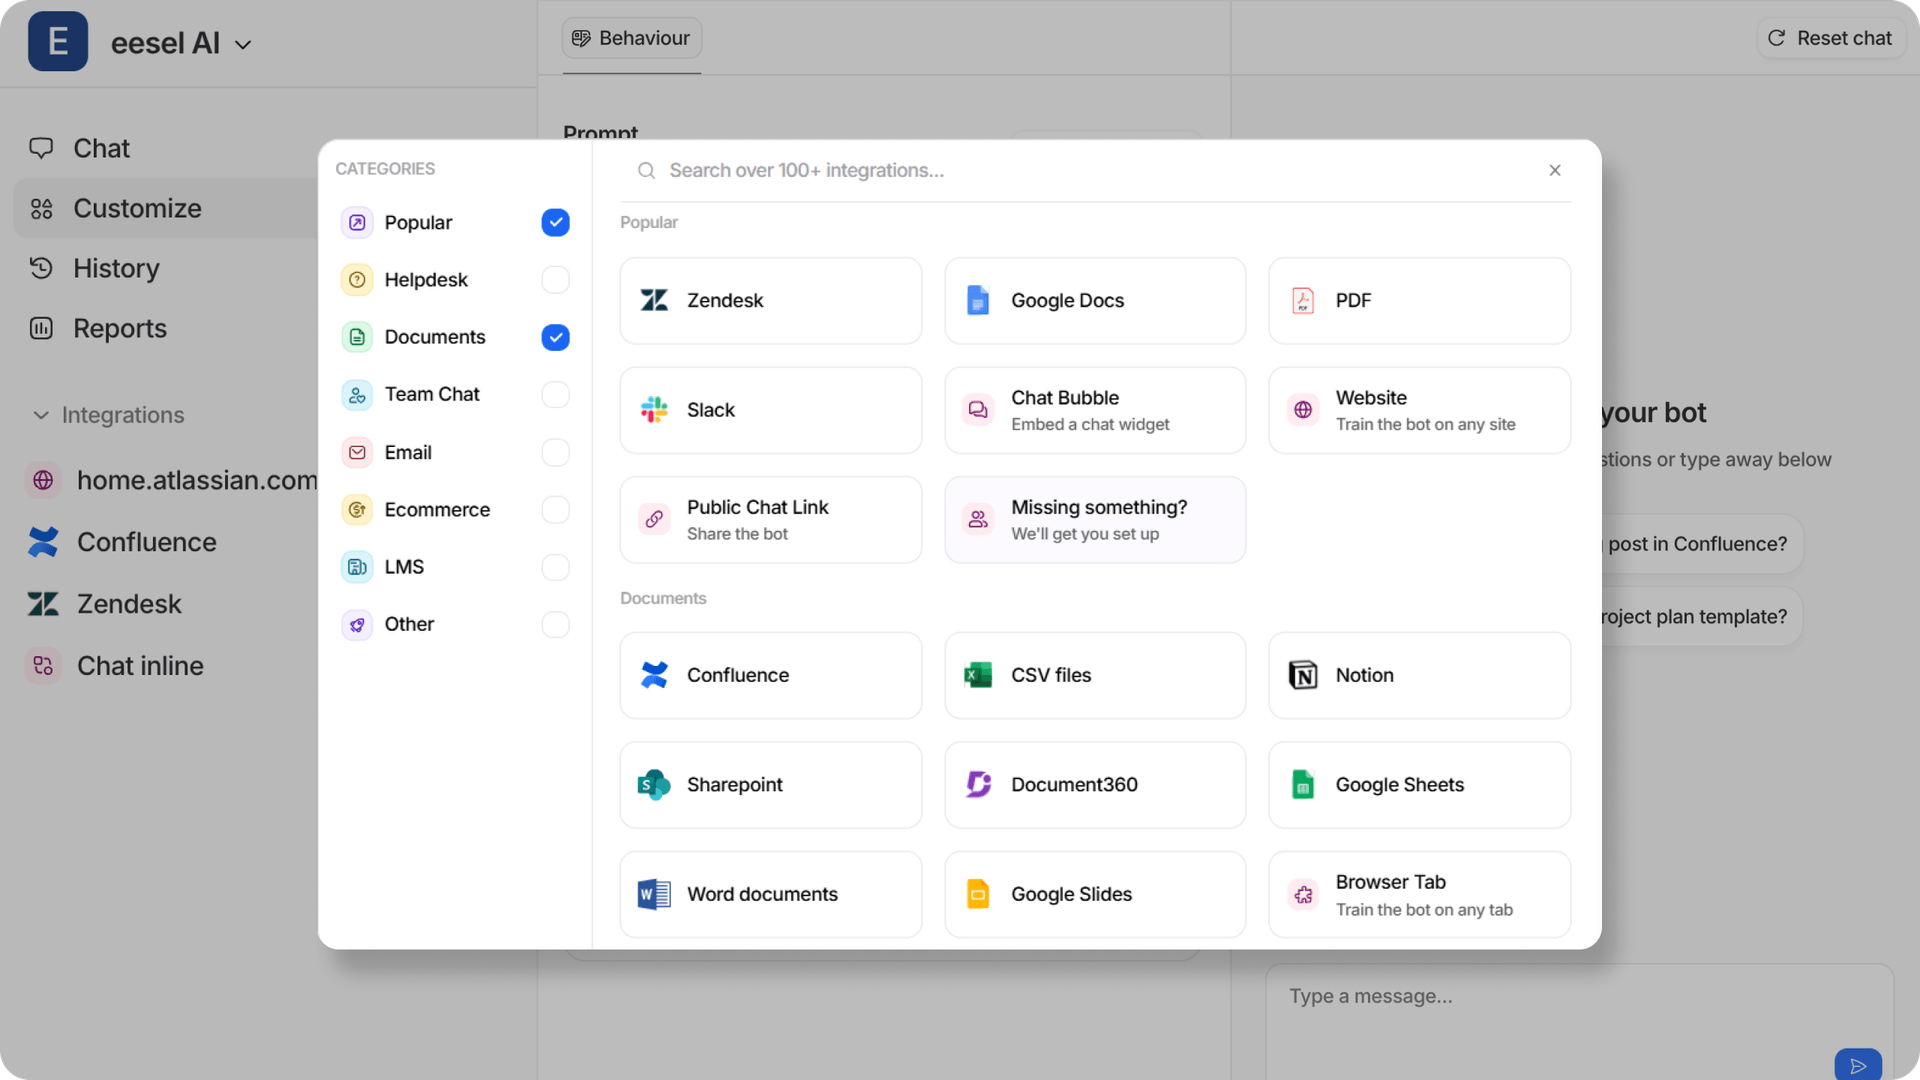Uncheck the Documents category checkbox
The image size is (1920, 1080).
click(555, 337)
